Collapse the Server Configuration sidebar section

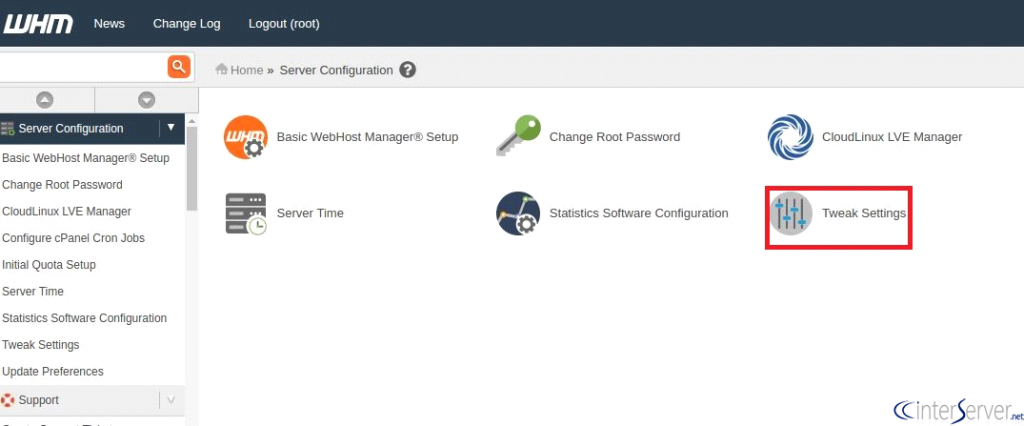tap(171, 128)
